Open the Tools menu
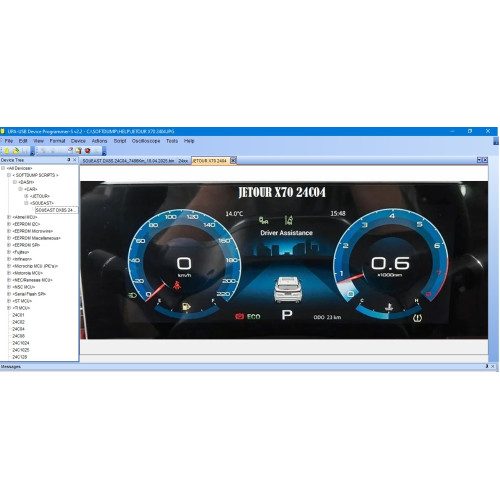 [172, 141]
